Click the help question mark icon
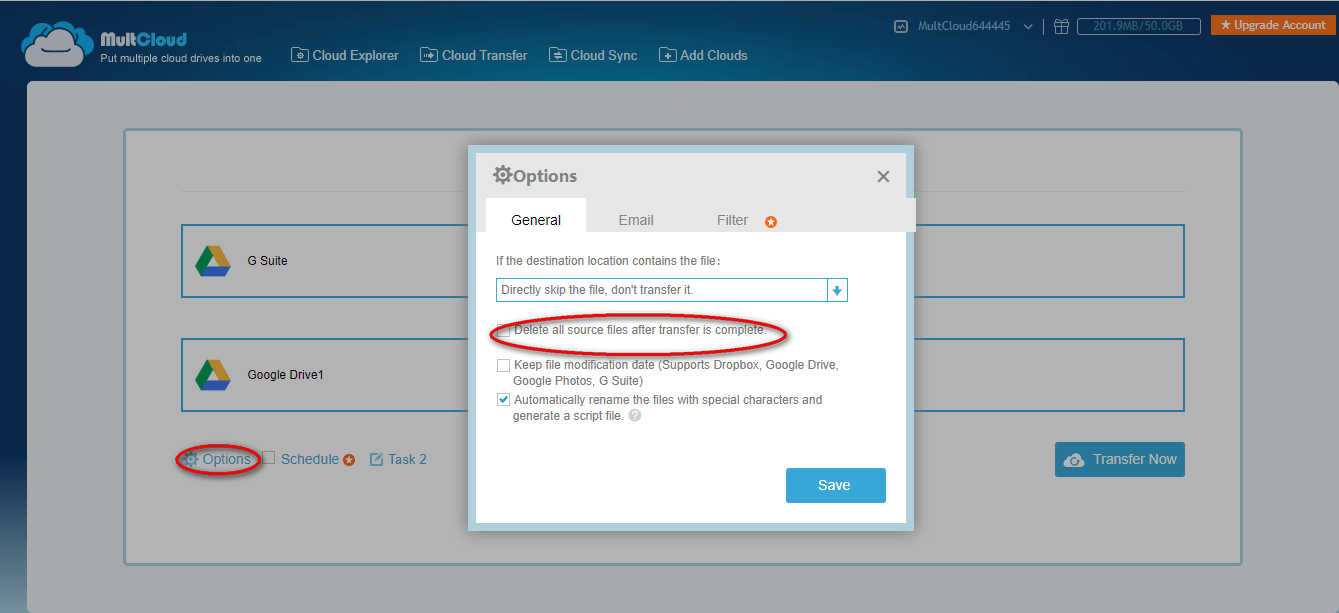 tap(635, 416)
